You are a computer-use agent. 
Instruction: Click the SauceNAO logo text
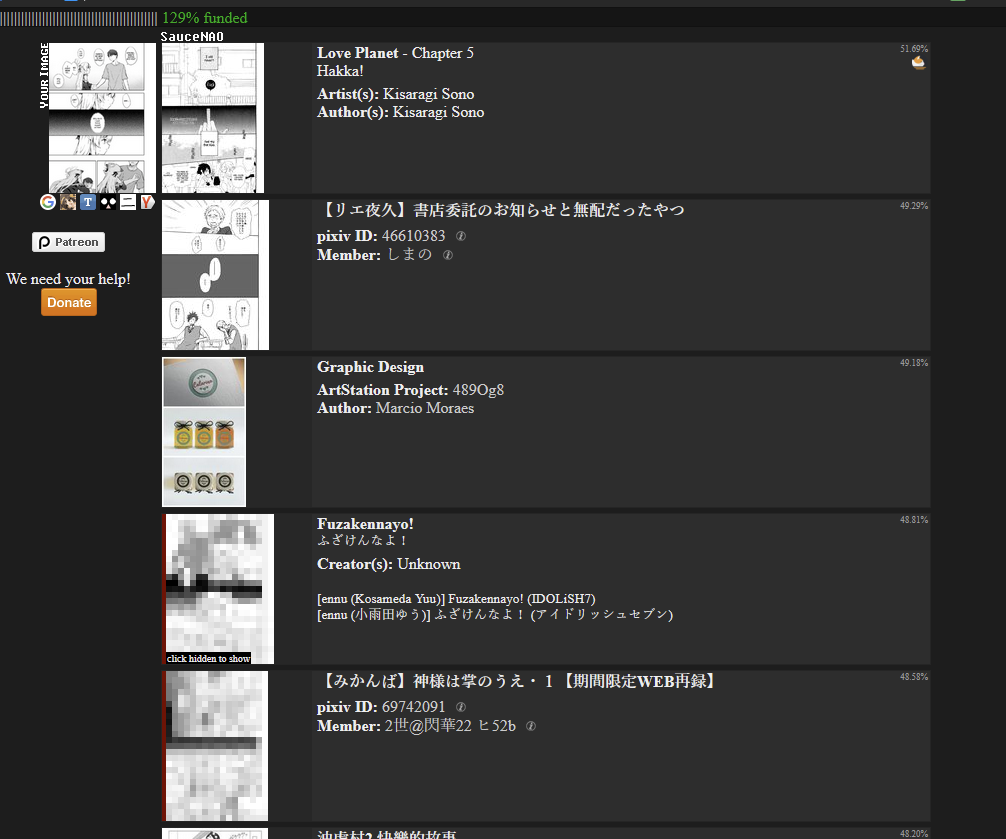point(192,37)
